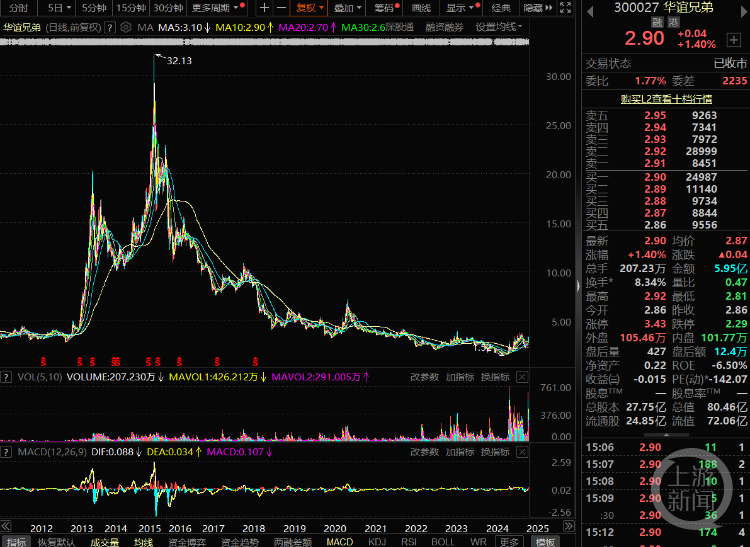Click 加指标 in VOL panel
750x547 pixels.
pyautogui.click(x=460, y=377)
